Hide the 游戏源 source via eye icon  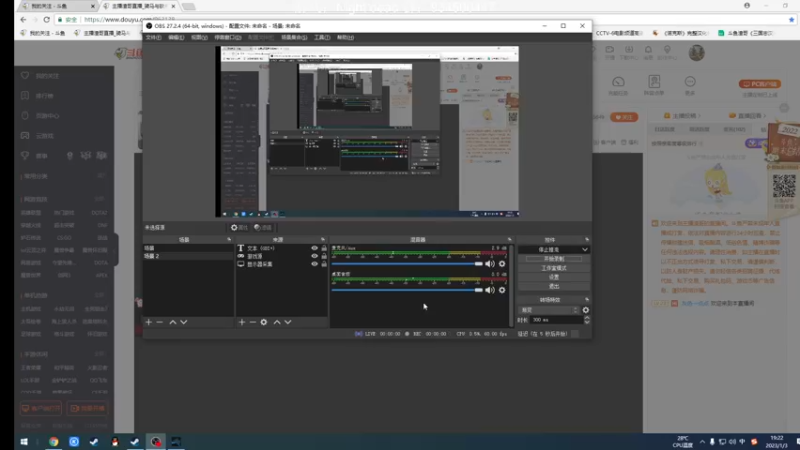coord(314,256)
